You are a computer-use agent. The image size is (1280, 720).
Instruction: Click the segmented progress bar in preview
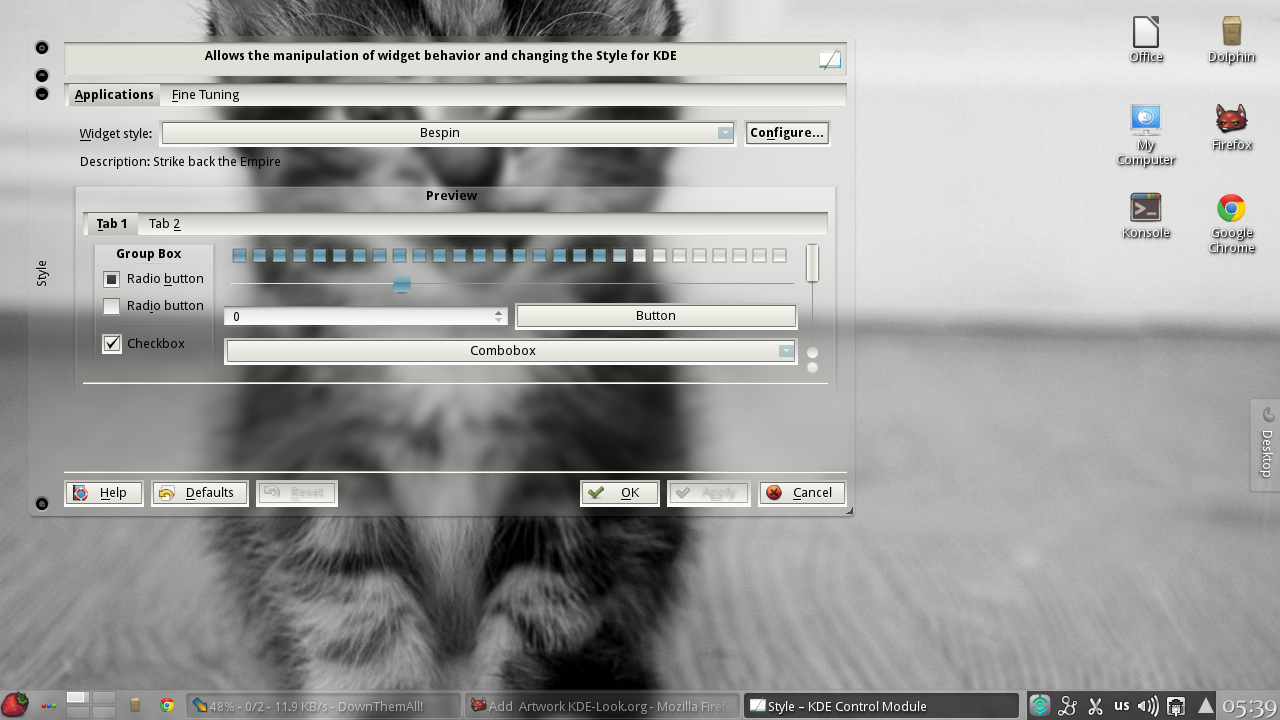pos(510,256)
